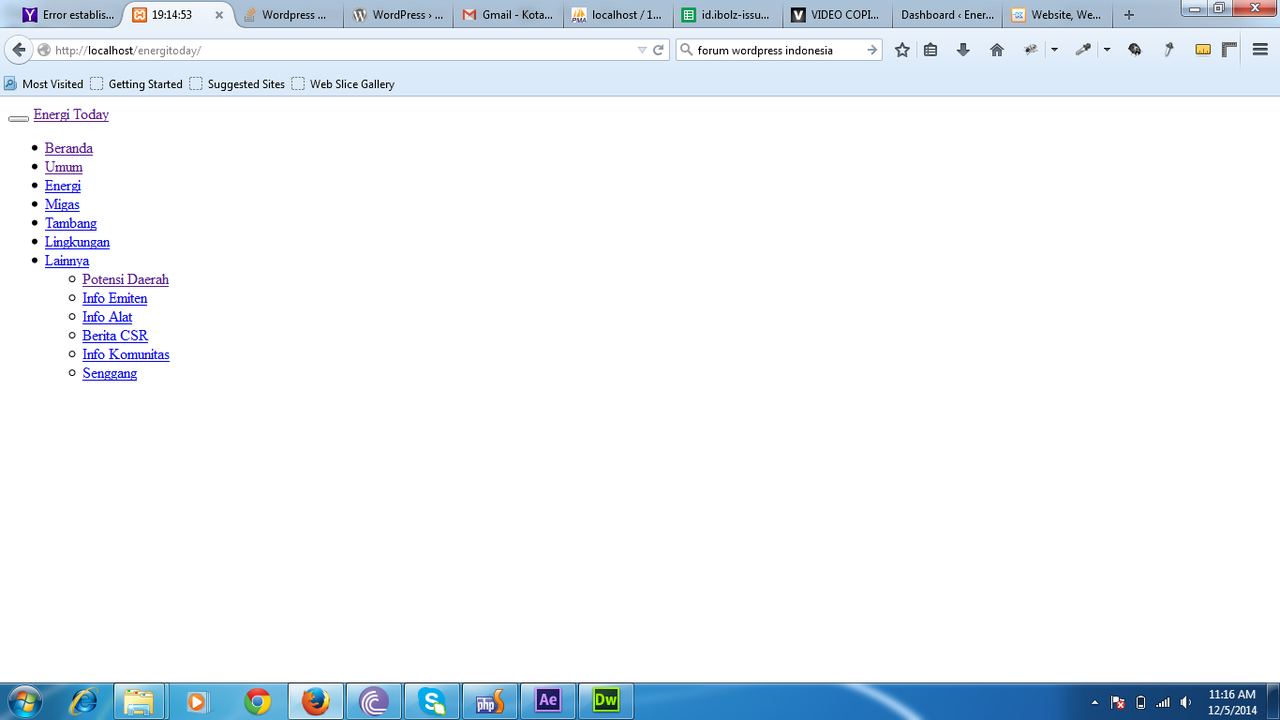The height and width of the screenshot is (720, 1280).
Task: Open the Downloads arrow icon
Action: (x=963, y=50)
